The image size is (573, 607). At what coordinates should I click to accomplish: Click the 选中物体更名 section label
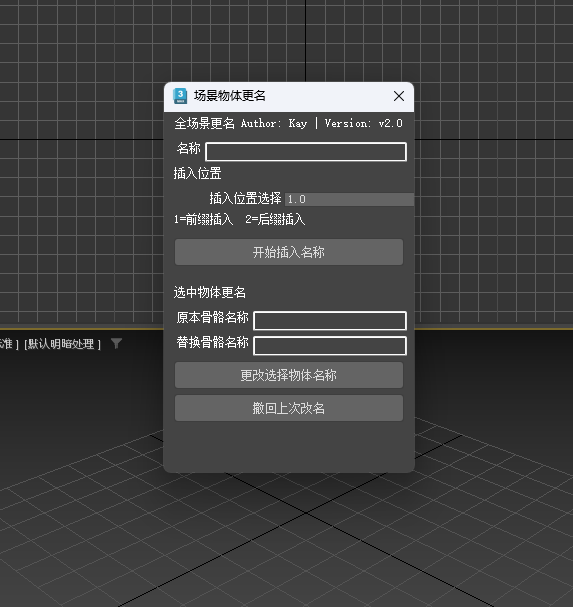pyautogui.click(x=209, y=292)
